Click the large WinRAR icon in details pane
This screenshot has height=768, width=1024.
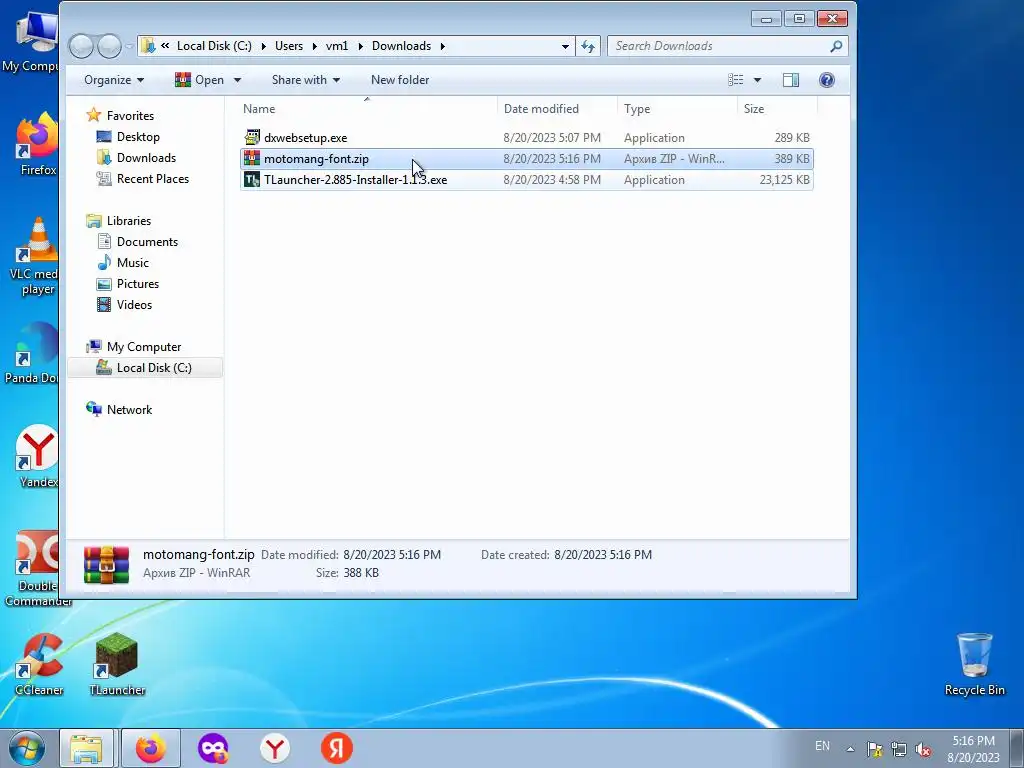pos(106,564)
